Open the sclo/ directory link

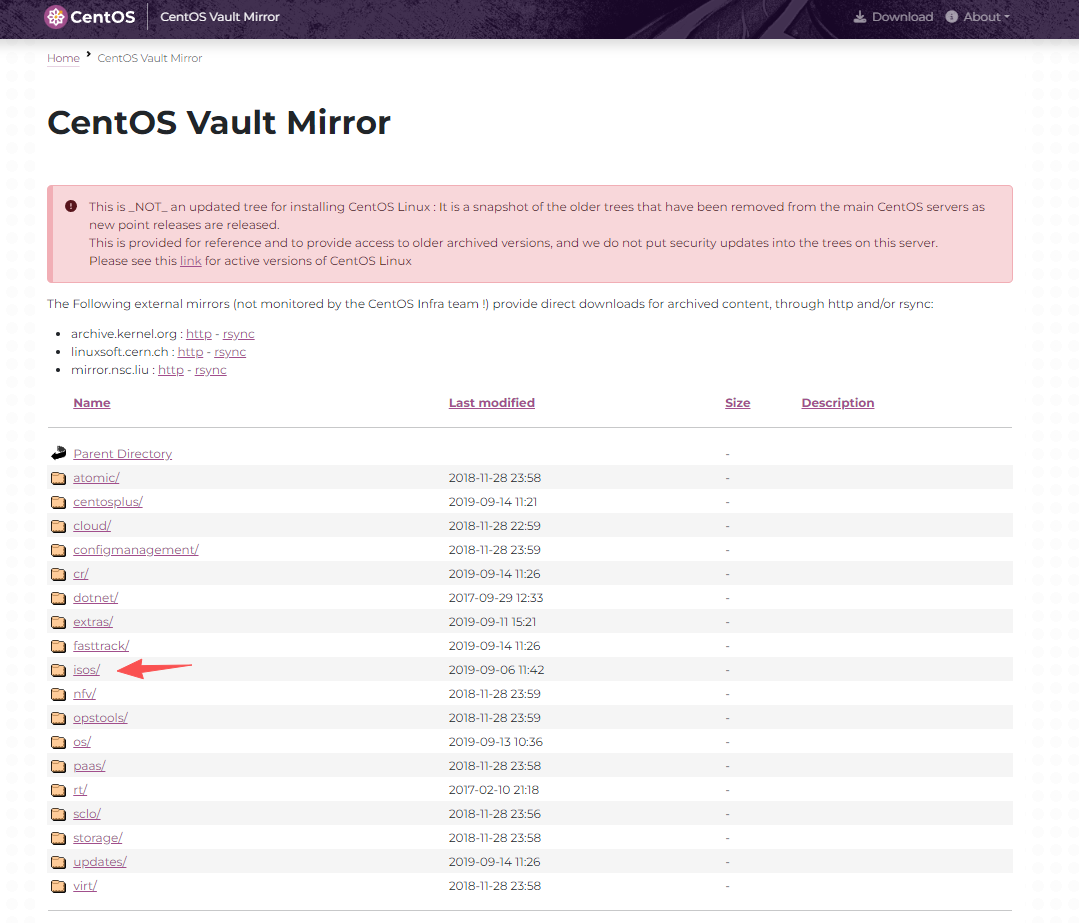point(87,814)
